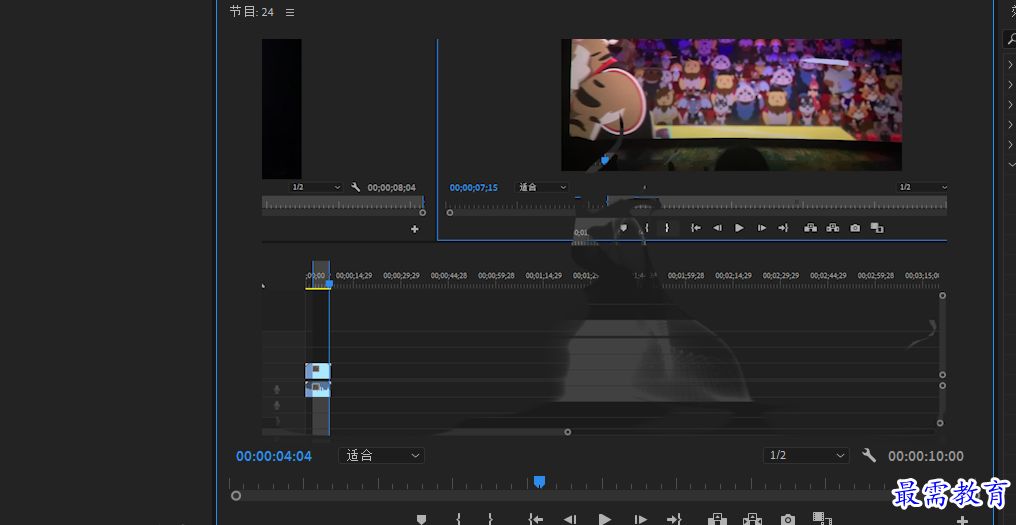Open small 1/2 dropdown left of 00;00;08;04
The height and width of the screenshot is (525, 1016).
316,187
